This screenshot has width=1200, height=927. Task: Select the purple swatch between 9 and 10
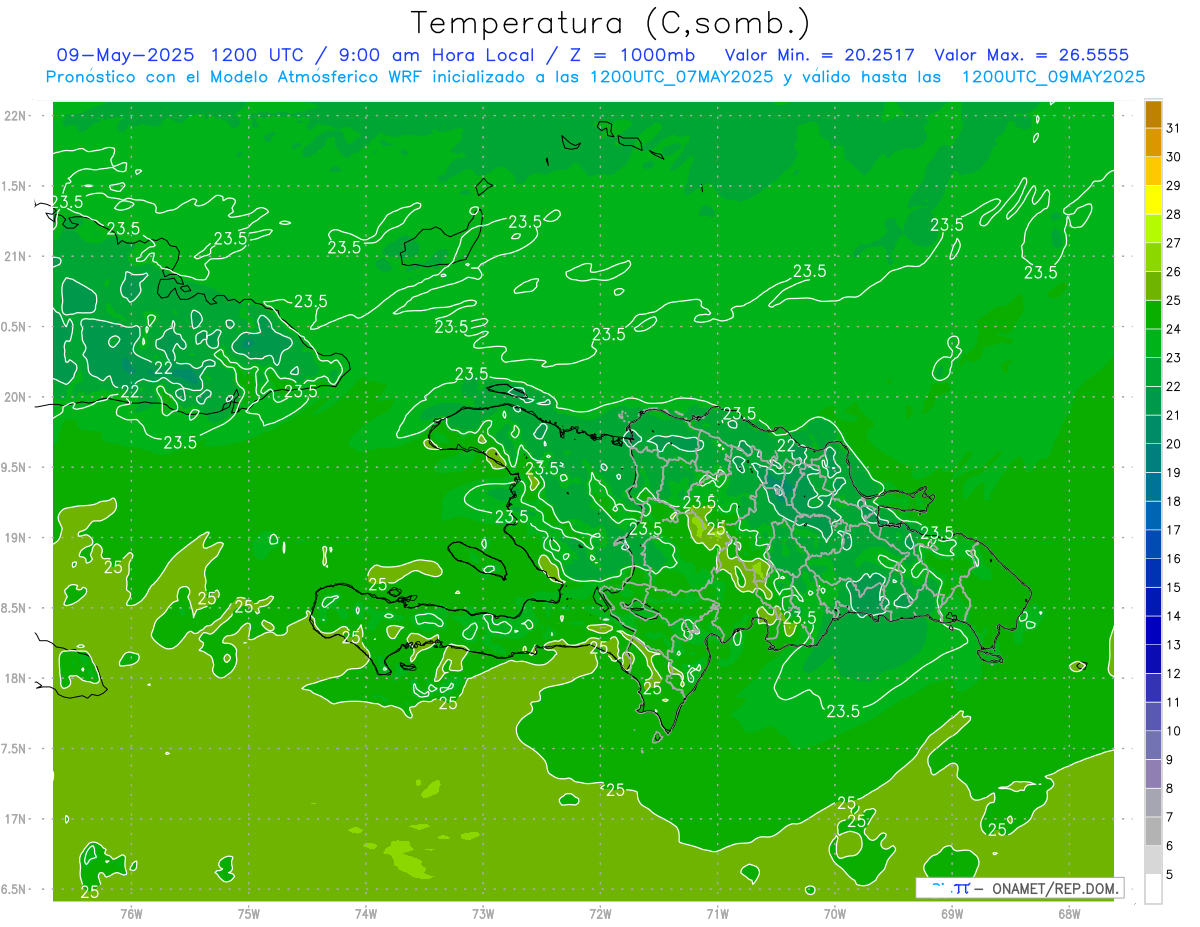(1153, 745)
